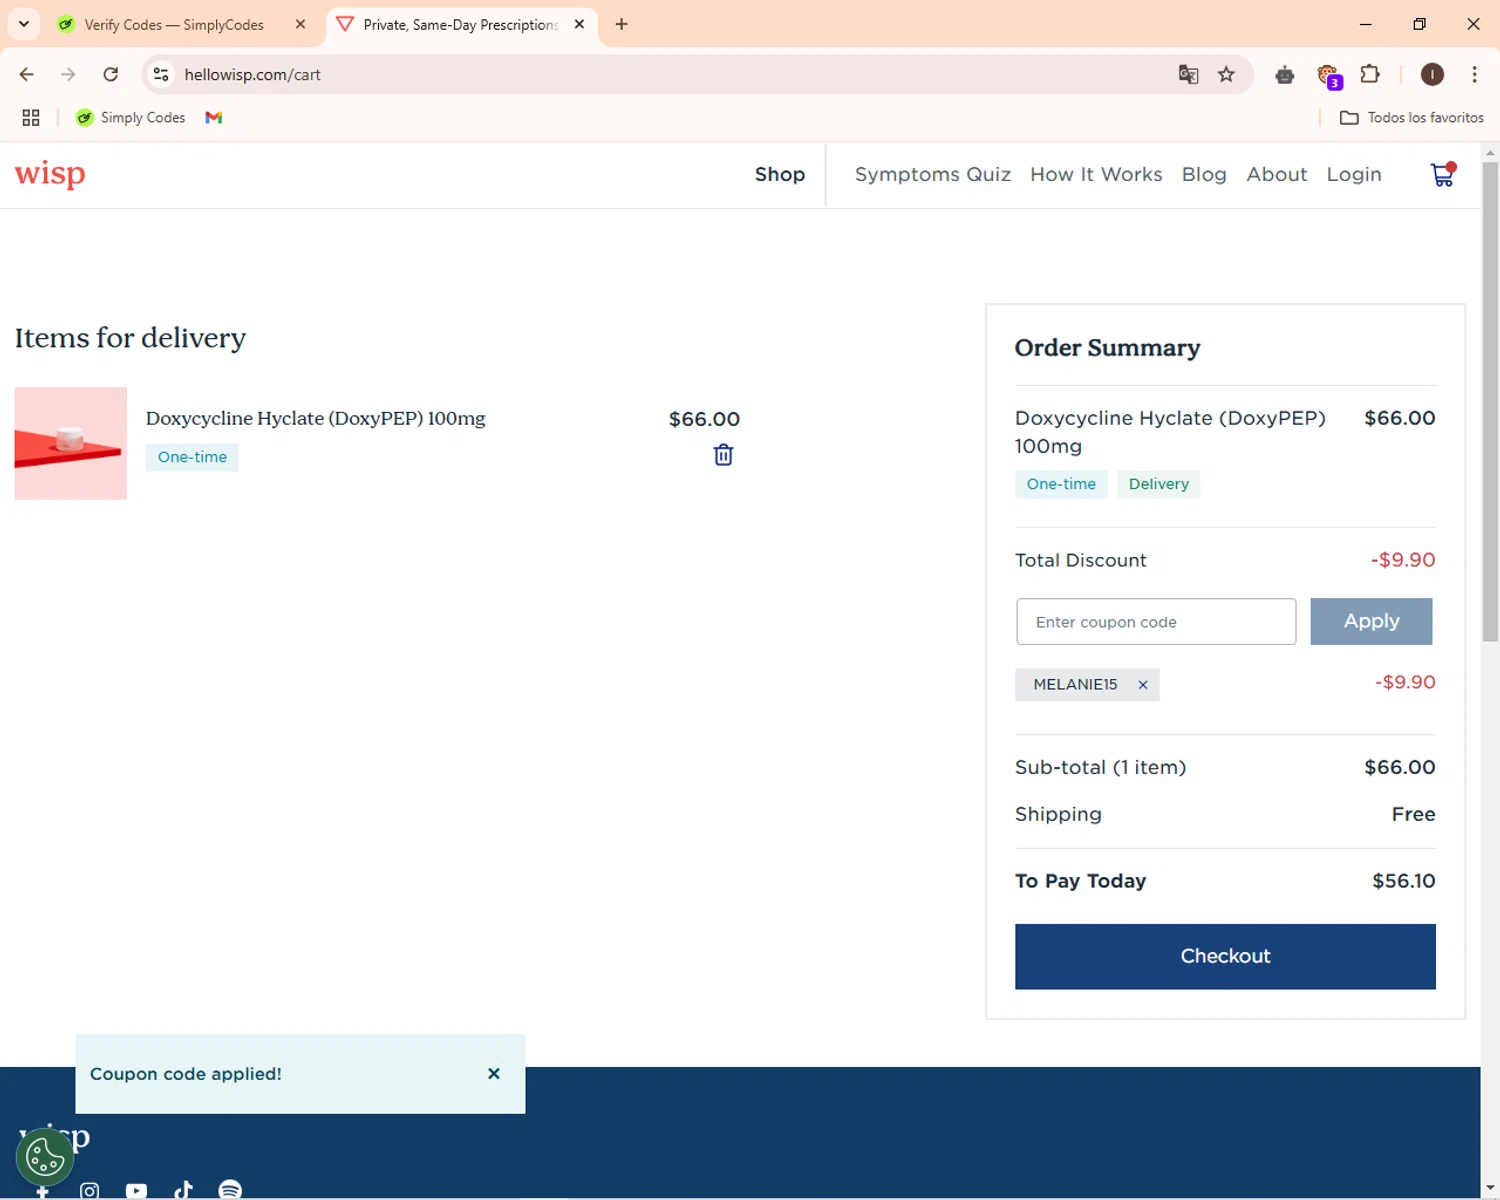Open wisp TikTok page from the footer
This screenshot has height=1200, width=1500.
tap(183, 1189)
